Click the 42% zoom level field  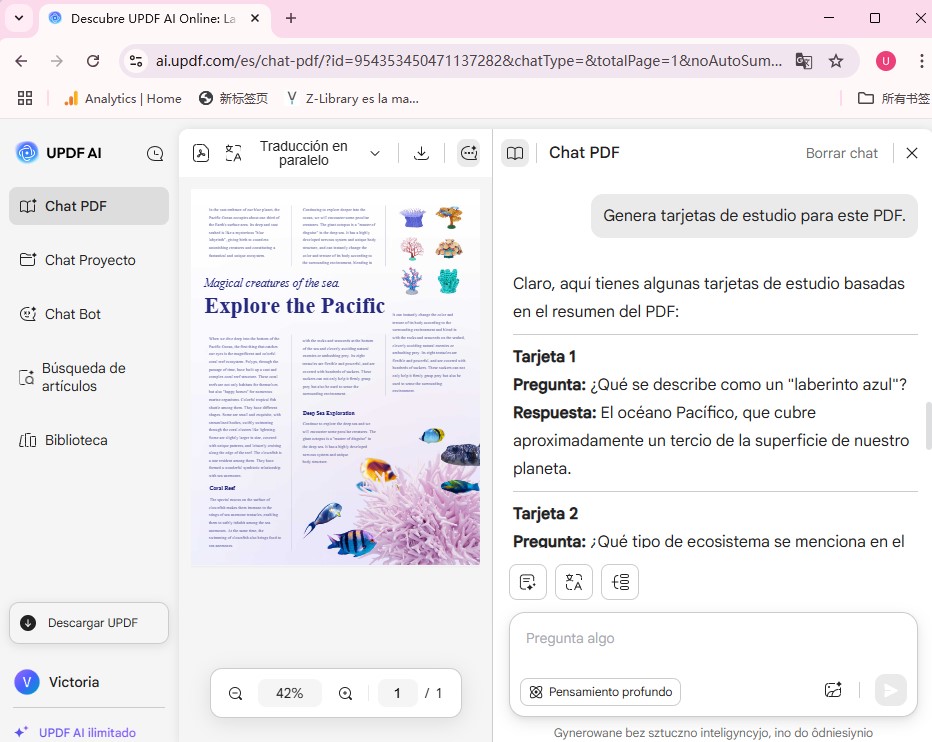(289, 693)
